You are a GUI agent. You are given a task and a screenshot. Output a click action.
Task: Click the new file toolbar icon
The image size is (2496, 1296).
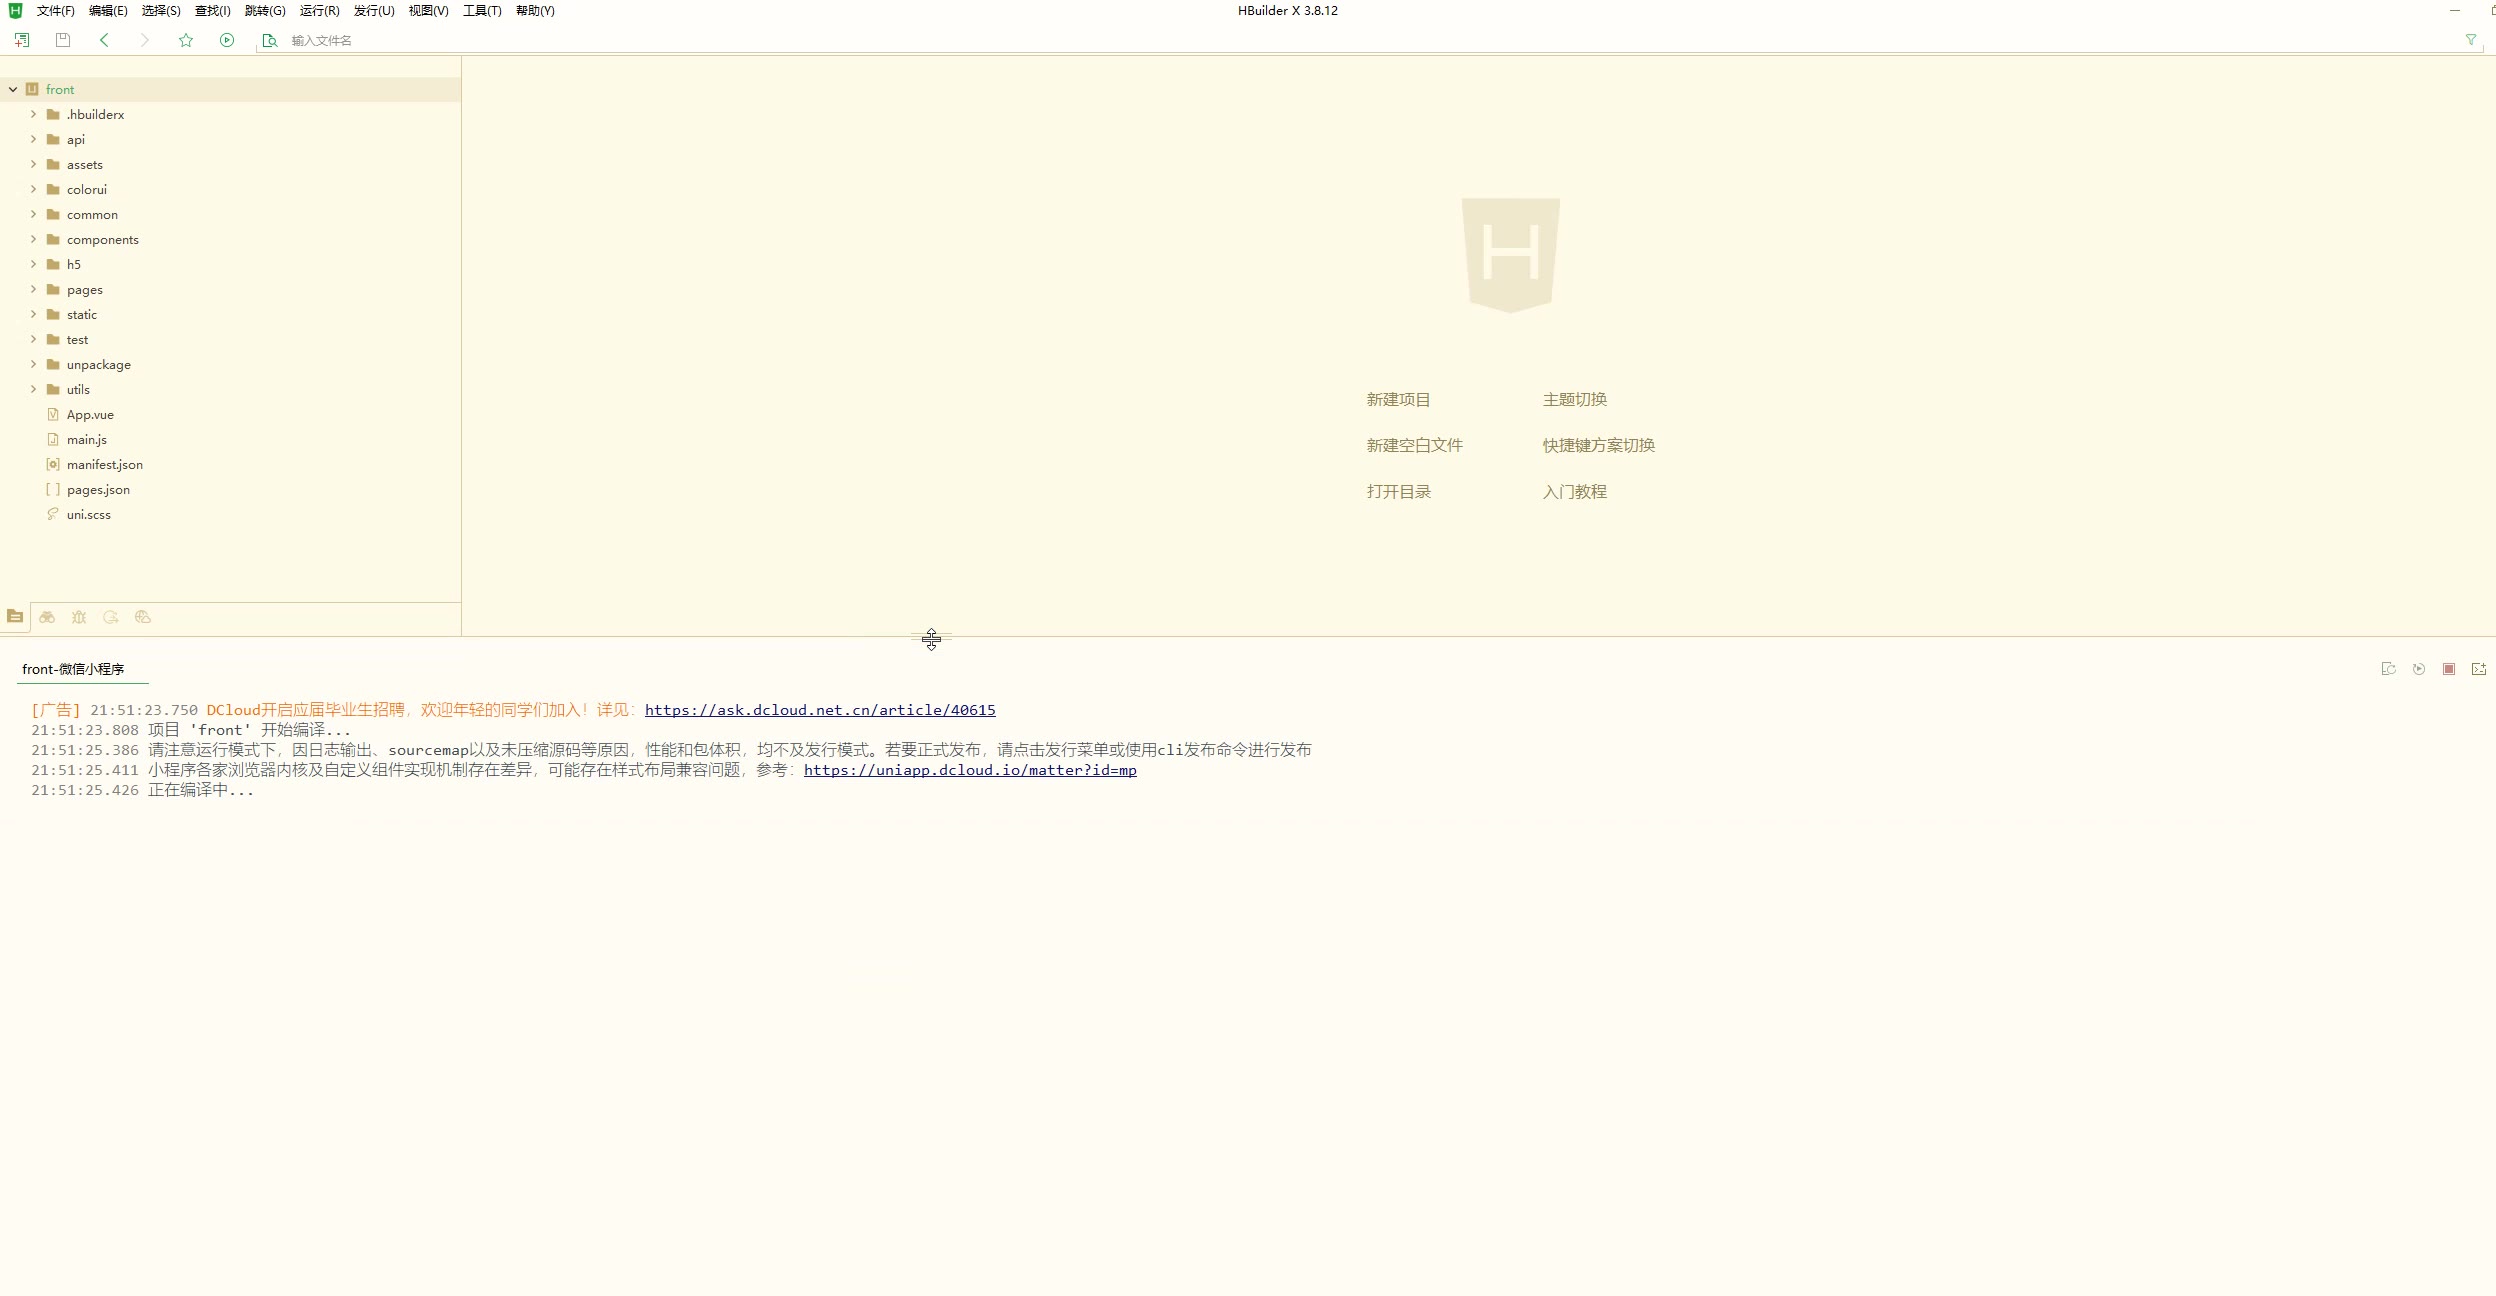coord(22,40)
